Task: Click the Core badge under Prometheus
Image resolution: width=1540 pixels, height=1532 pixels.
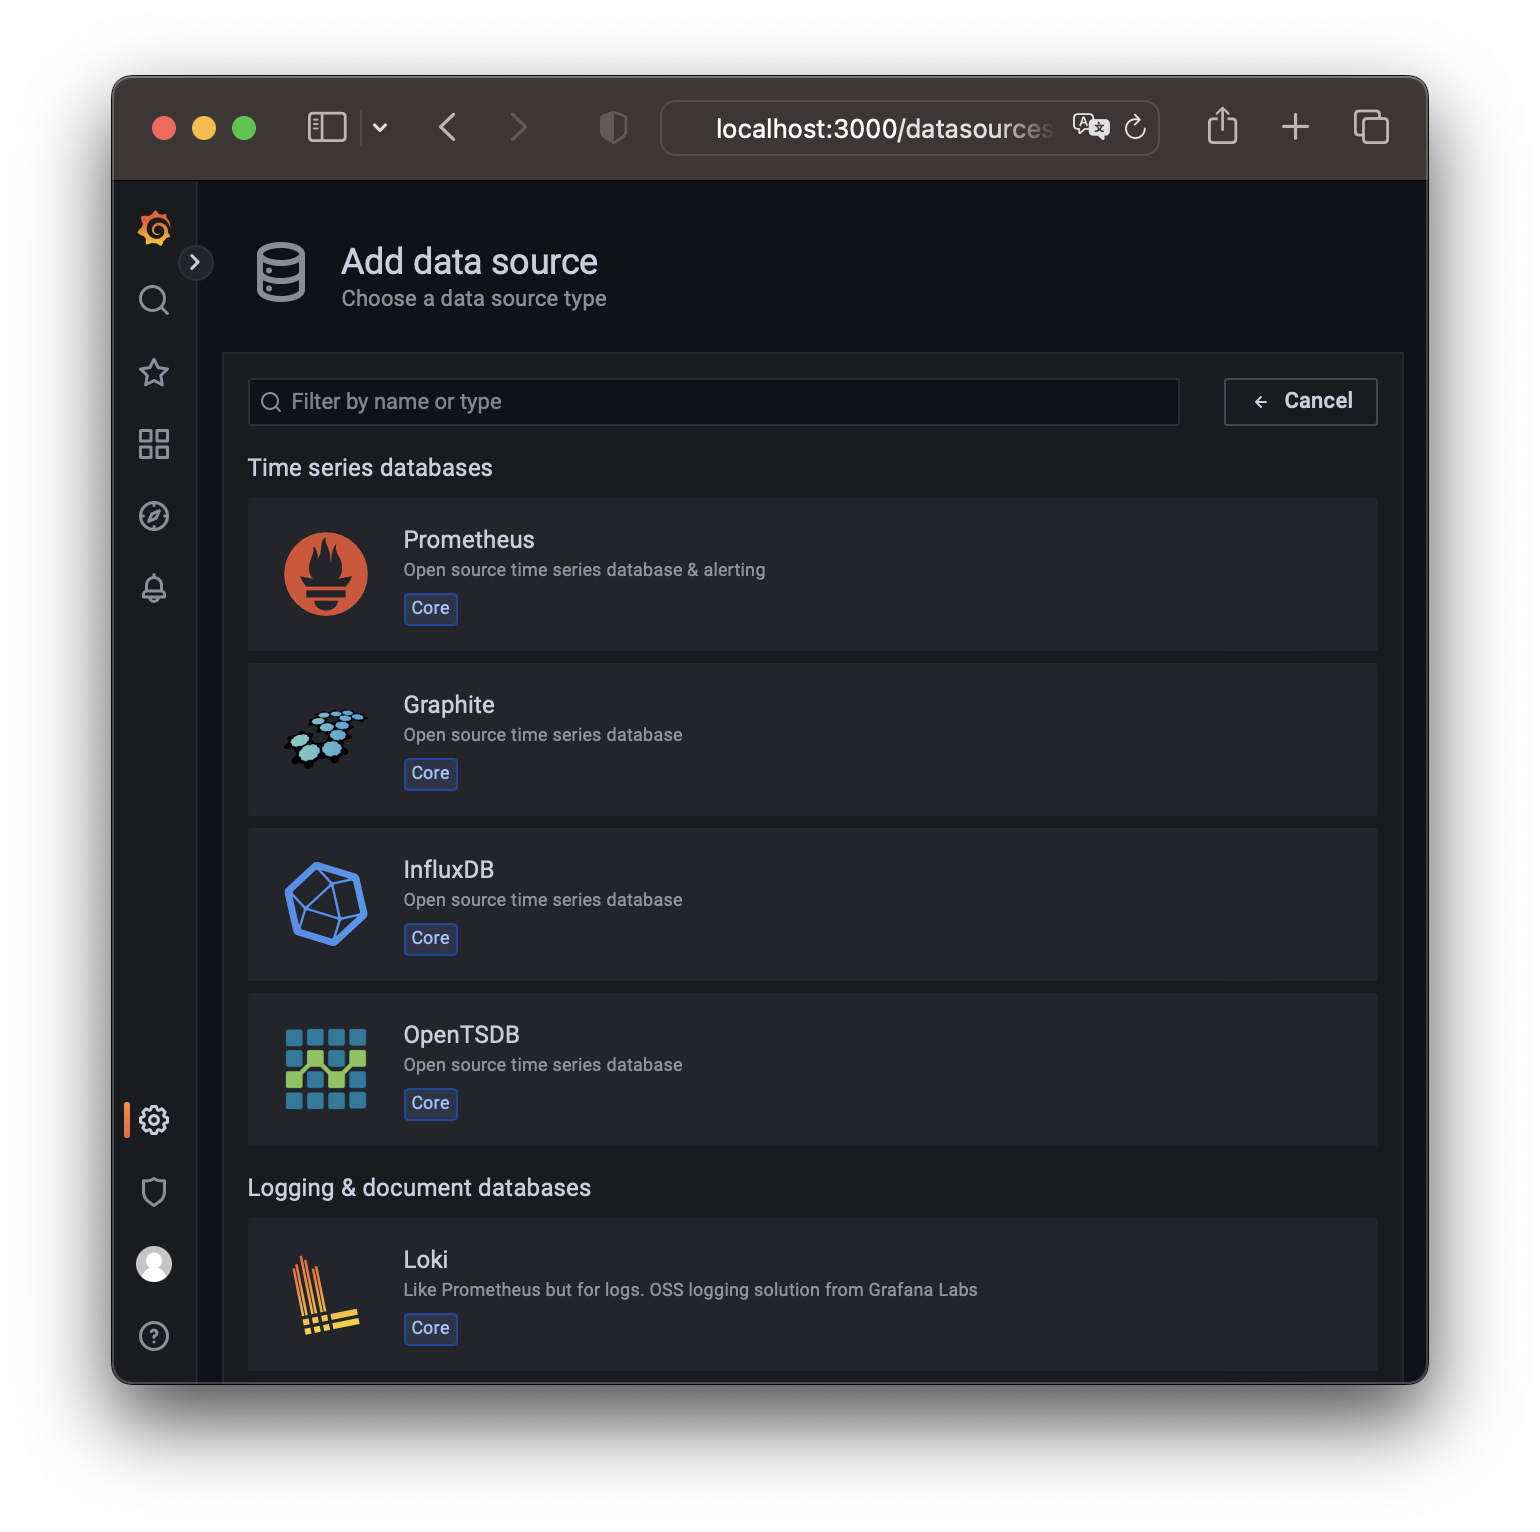Action: [431, 608]
